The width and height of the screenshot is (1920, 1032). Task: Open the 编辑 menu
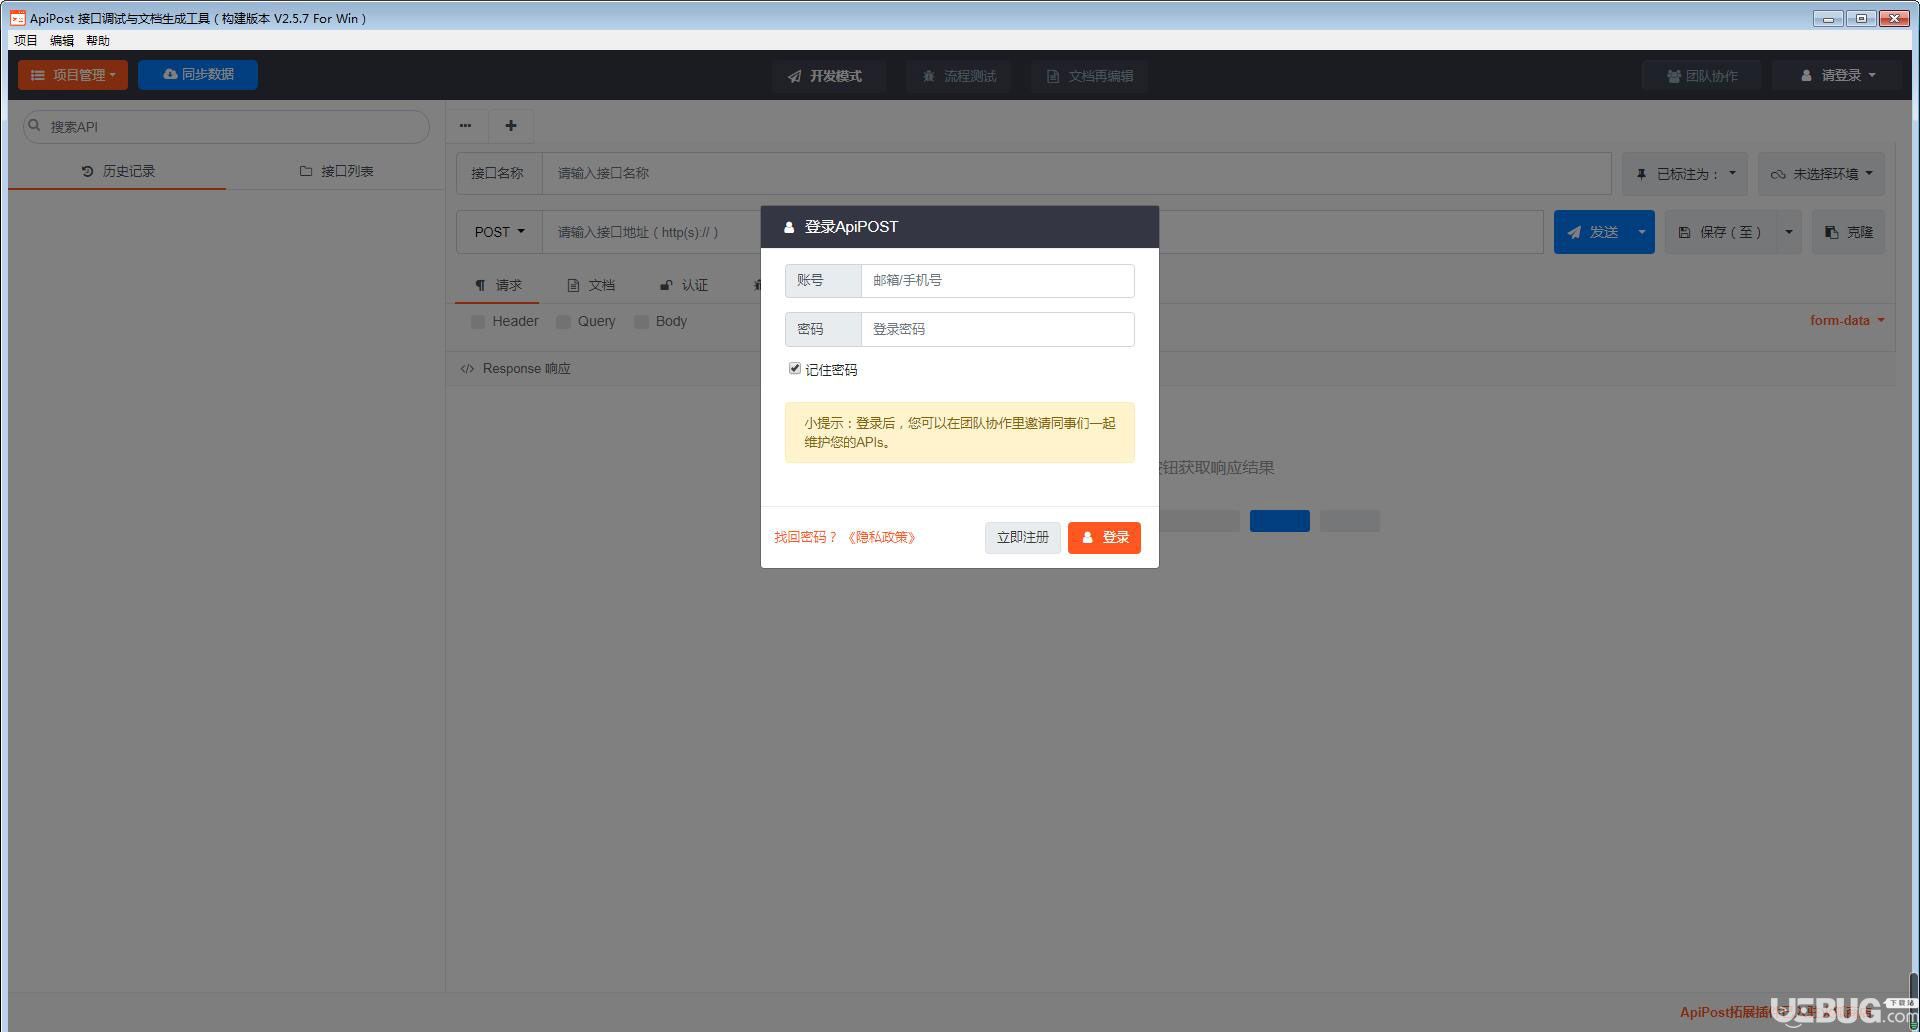pyautogui.click(x=62, y=41)
